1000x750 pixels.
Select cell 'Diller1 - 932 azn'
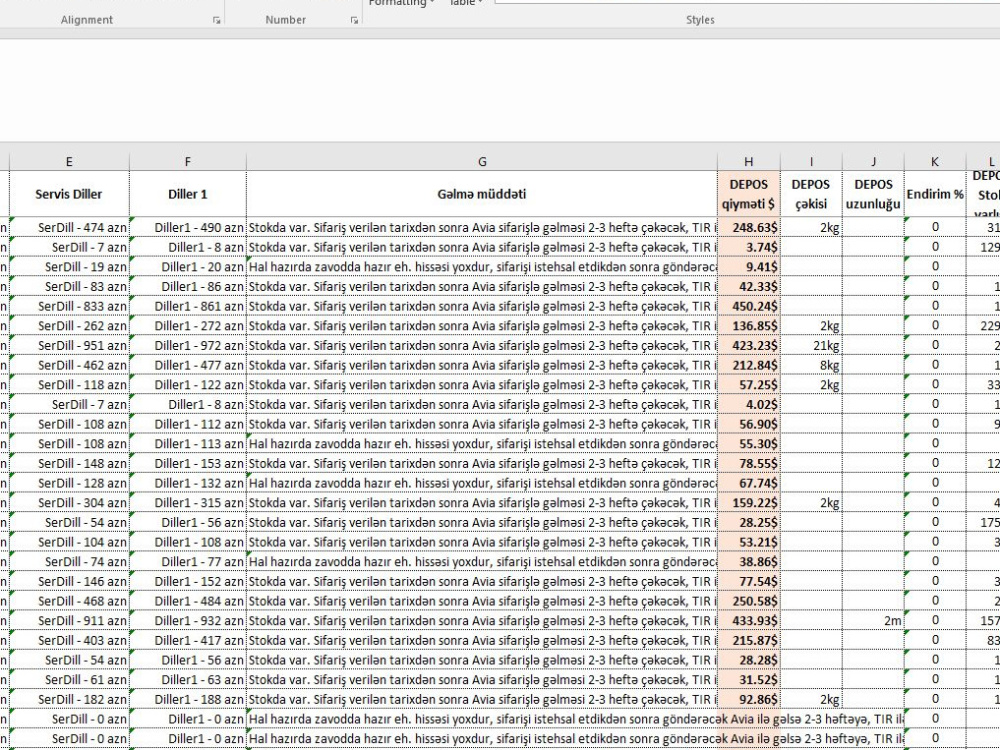188,621
